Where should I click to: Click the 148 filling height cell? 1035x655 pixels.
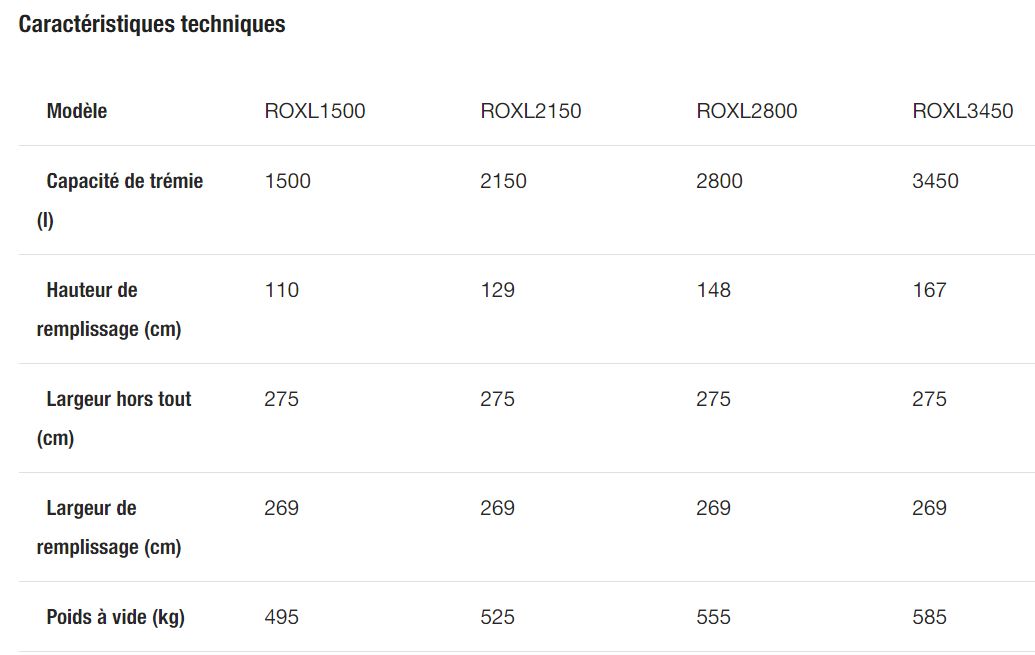[x=714, y=290]
